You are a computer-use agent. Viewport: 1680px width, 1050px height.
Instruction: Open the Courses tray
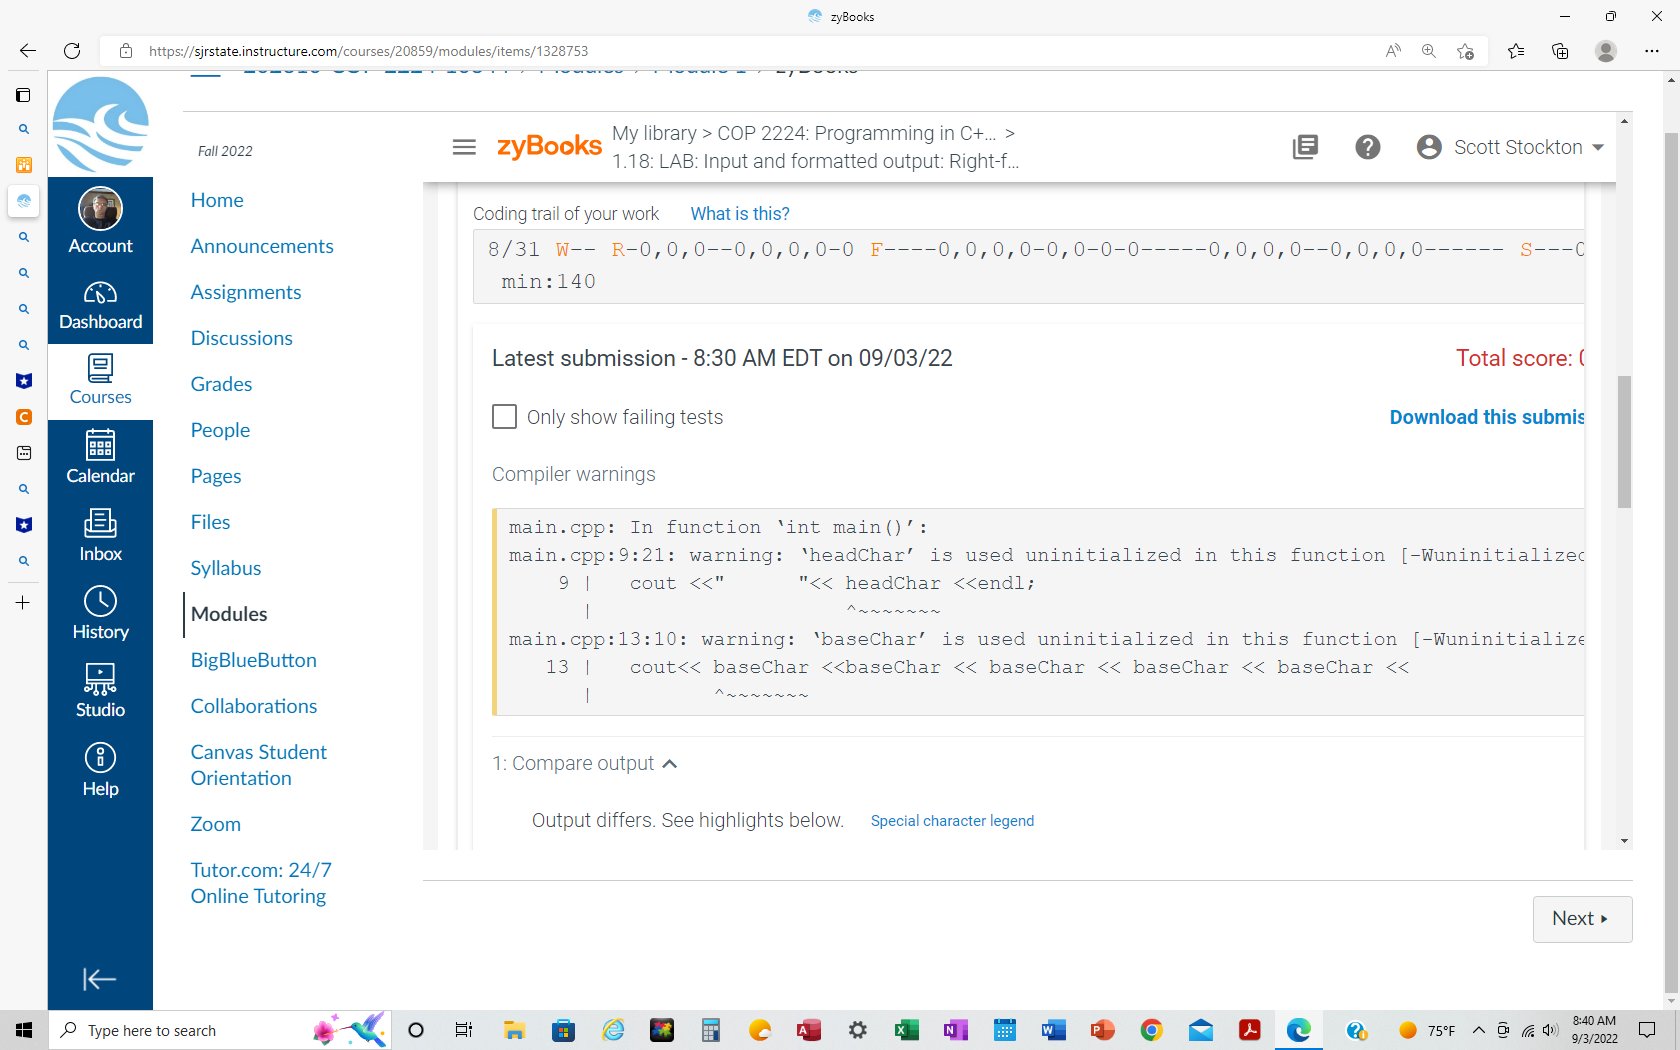100,381
